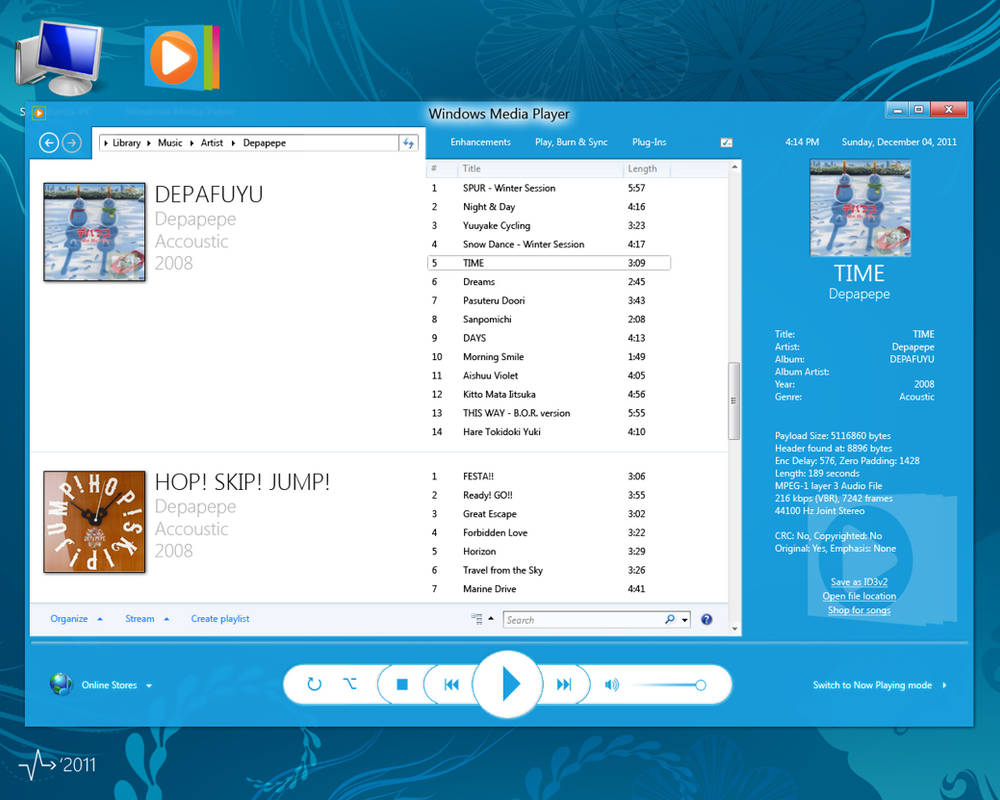Viewport: 1000px width, 800px height.
Task: Click HOP! SKIP! JUMP! album cover
Action: pyautogui.click(x=94, y=522)
